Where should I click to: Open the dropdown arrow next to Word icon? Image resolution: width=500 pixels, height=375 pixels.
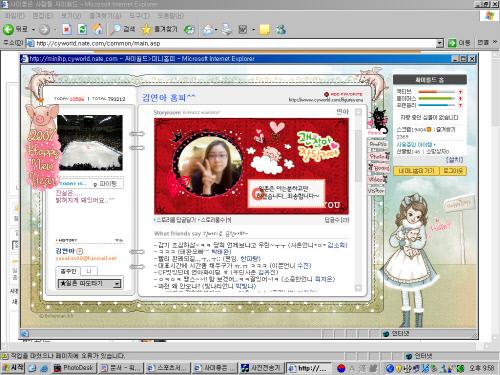coord(253,30)
